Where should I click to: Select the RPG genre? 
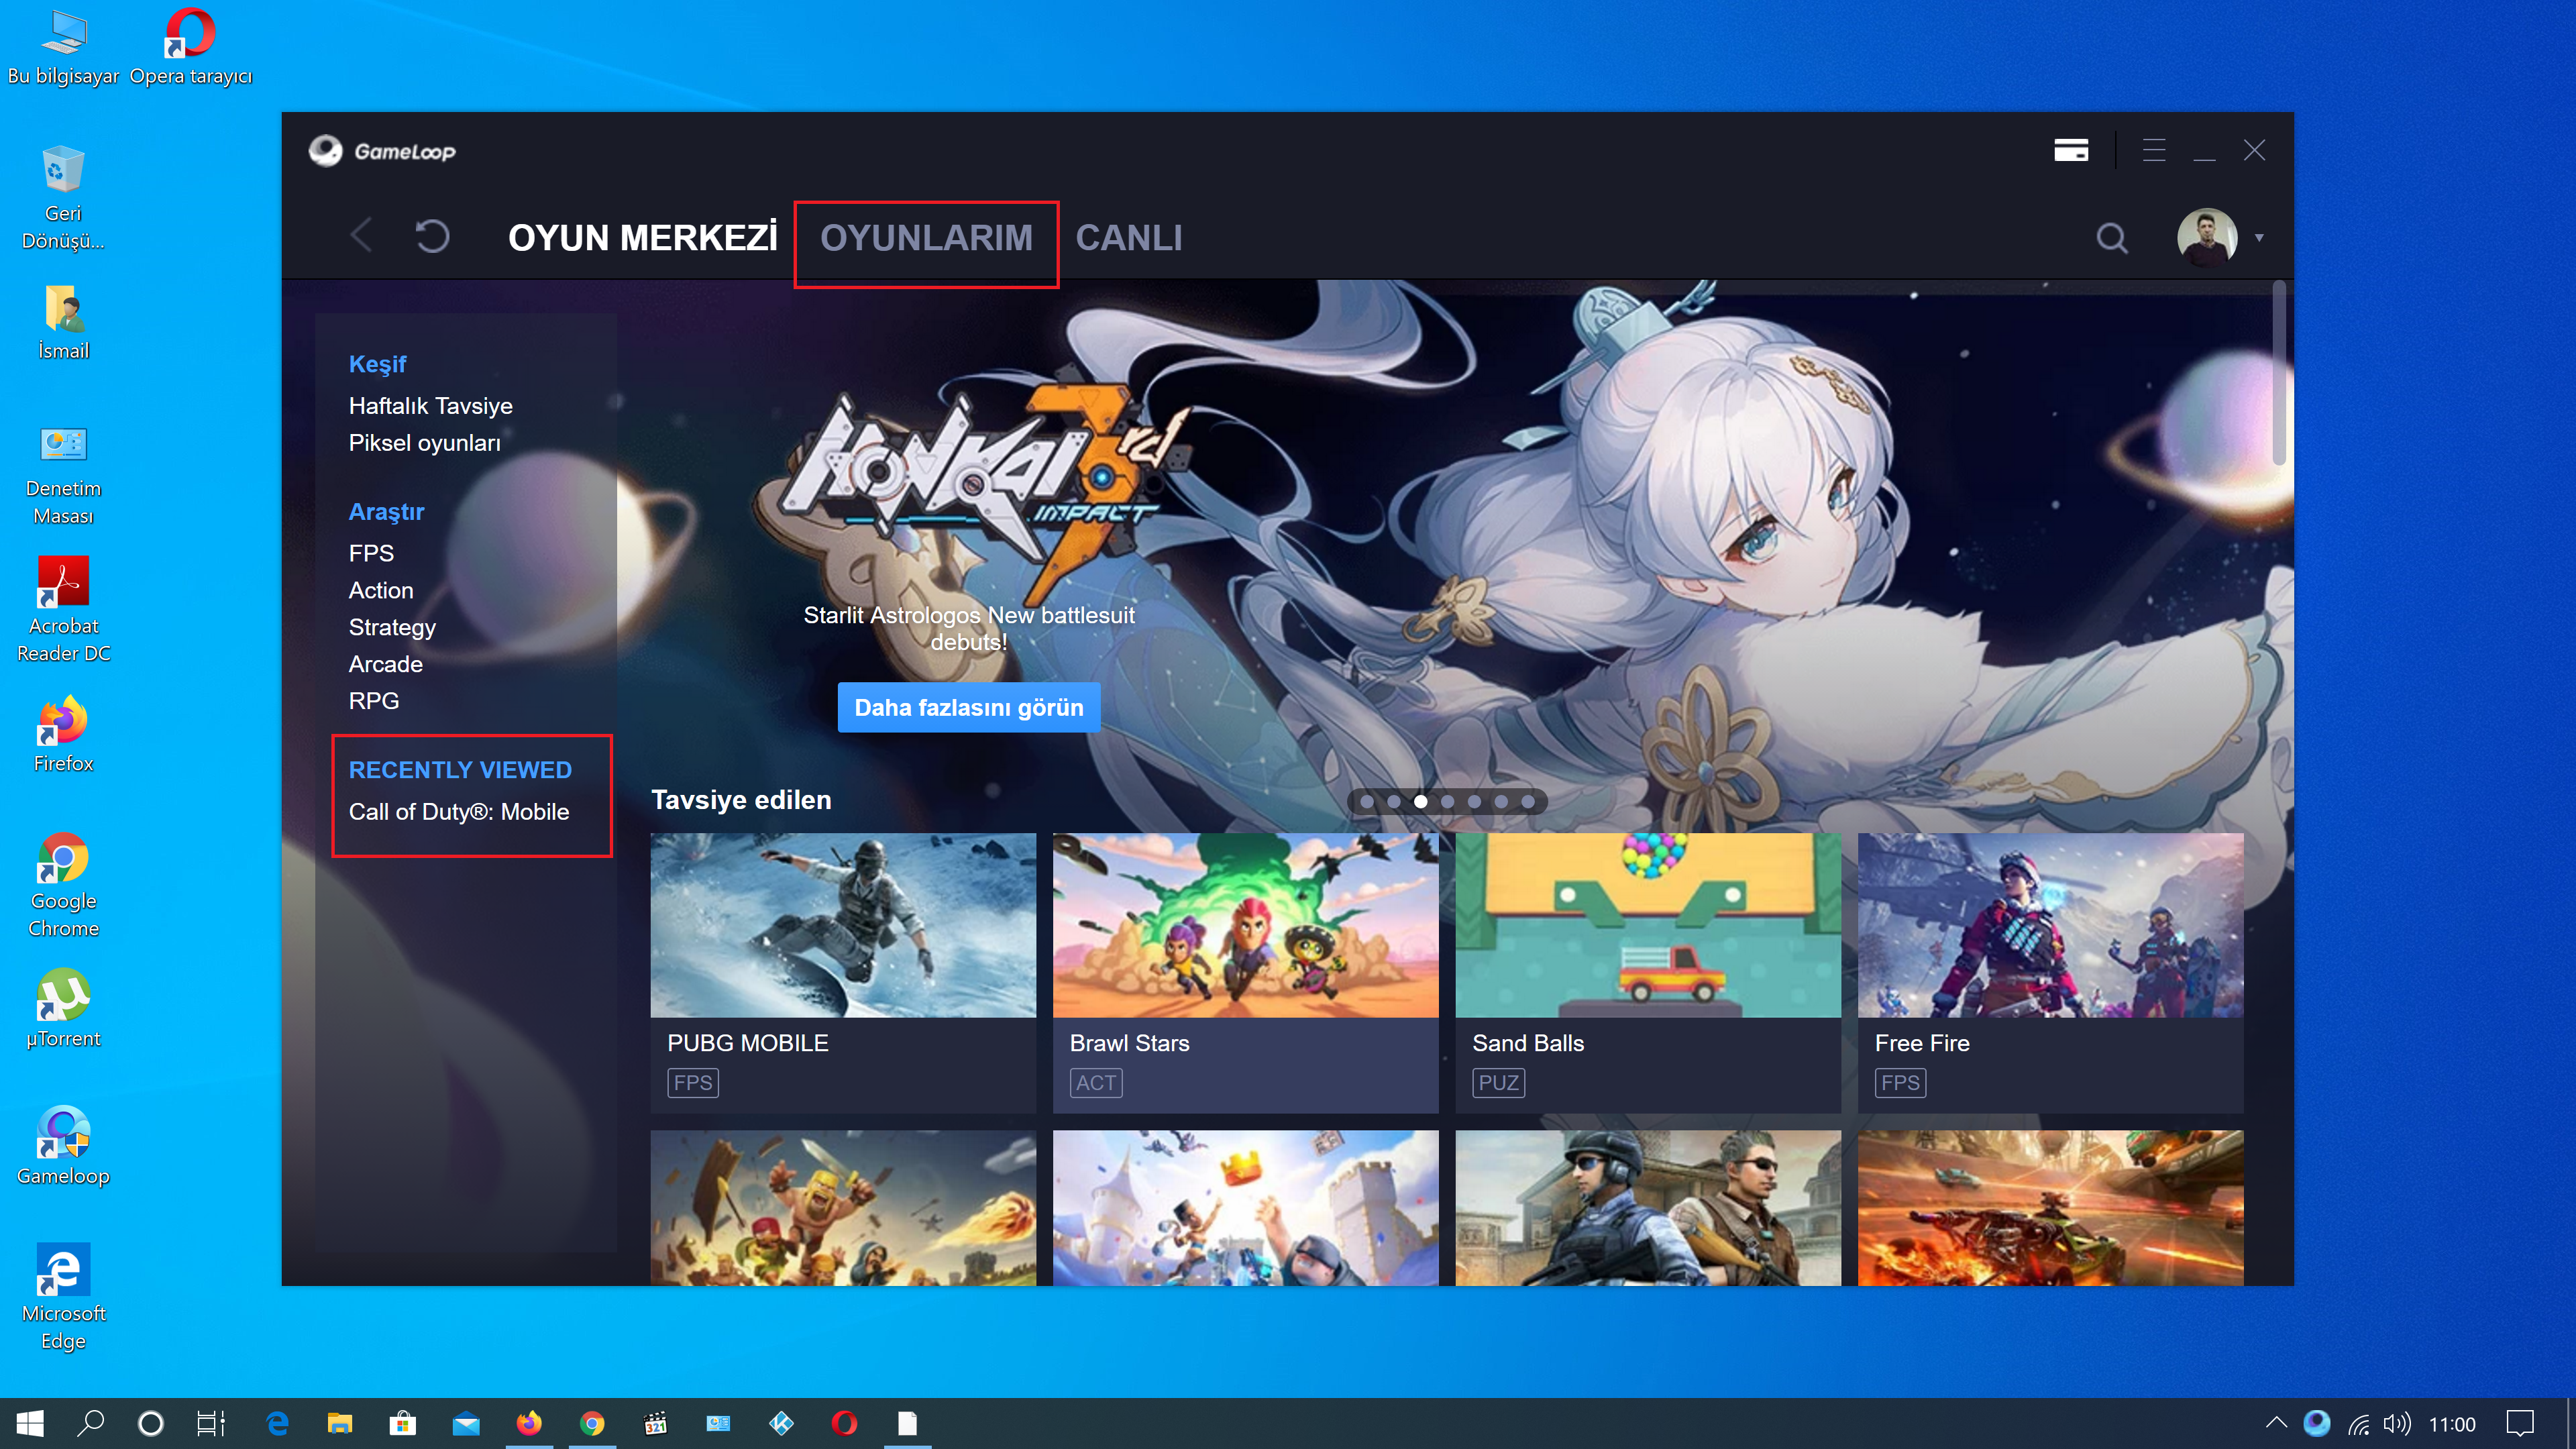[x=373, y=701]
